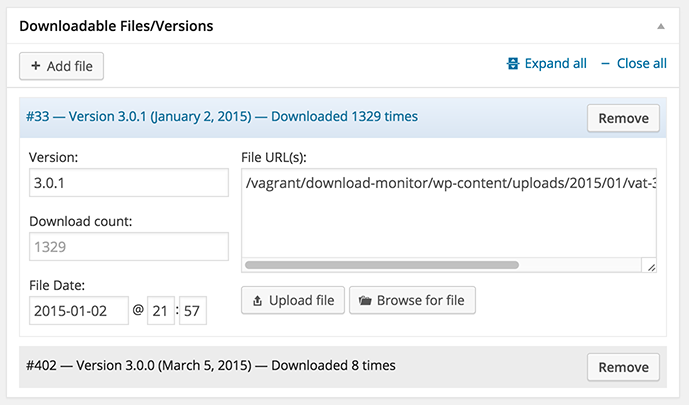Click the minus icon beside Close all
The image size is (689, 405).
pyautogui.click(x=605, y=63)
